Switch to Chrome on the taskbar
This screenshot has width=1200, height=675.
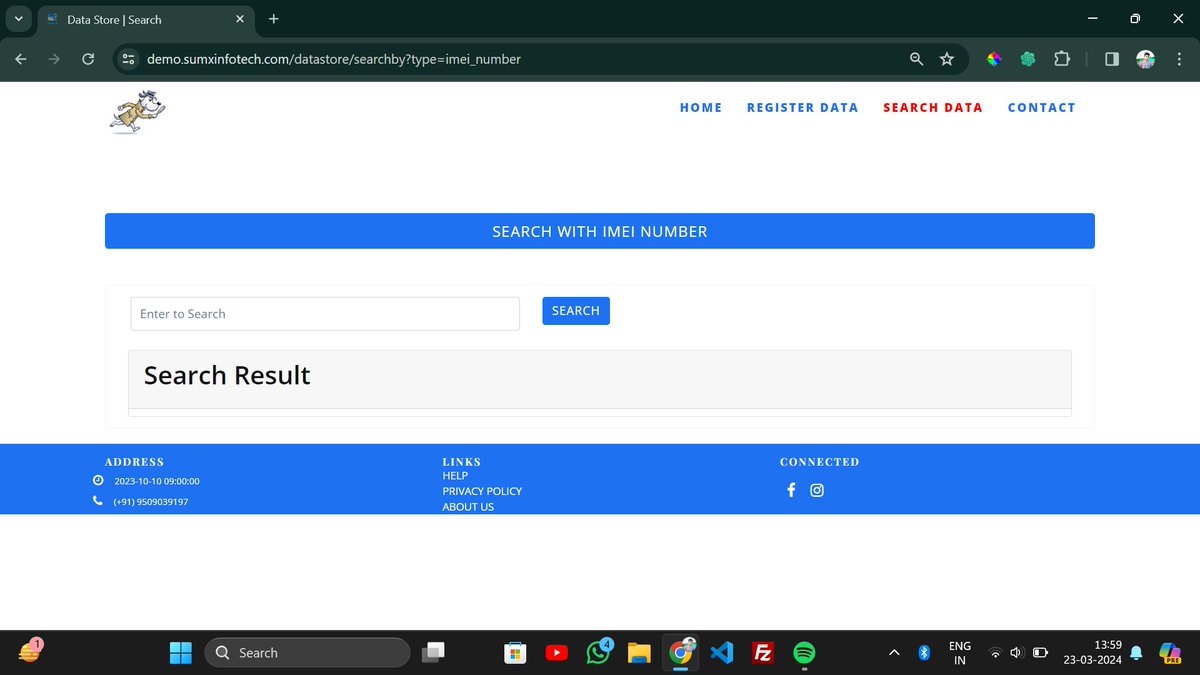pos(681,652)
